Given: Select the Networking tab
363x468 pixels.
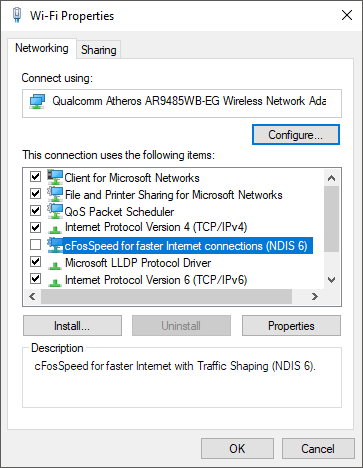Looking at the screenshot, I should pyautogui.click(x=42, y=48).
